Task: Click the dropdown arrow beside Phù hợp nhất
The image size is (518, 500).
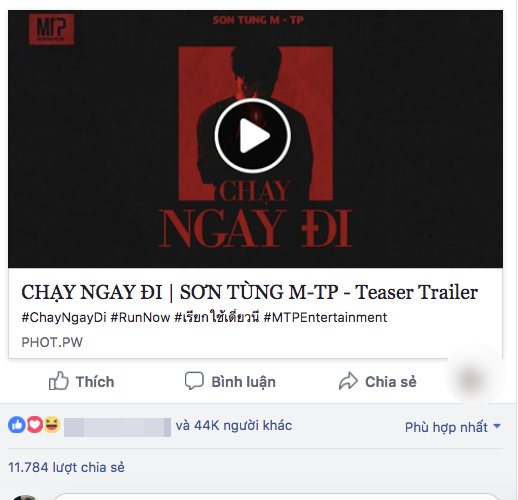Action: [497, 426]
